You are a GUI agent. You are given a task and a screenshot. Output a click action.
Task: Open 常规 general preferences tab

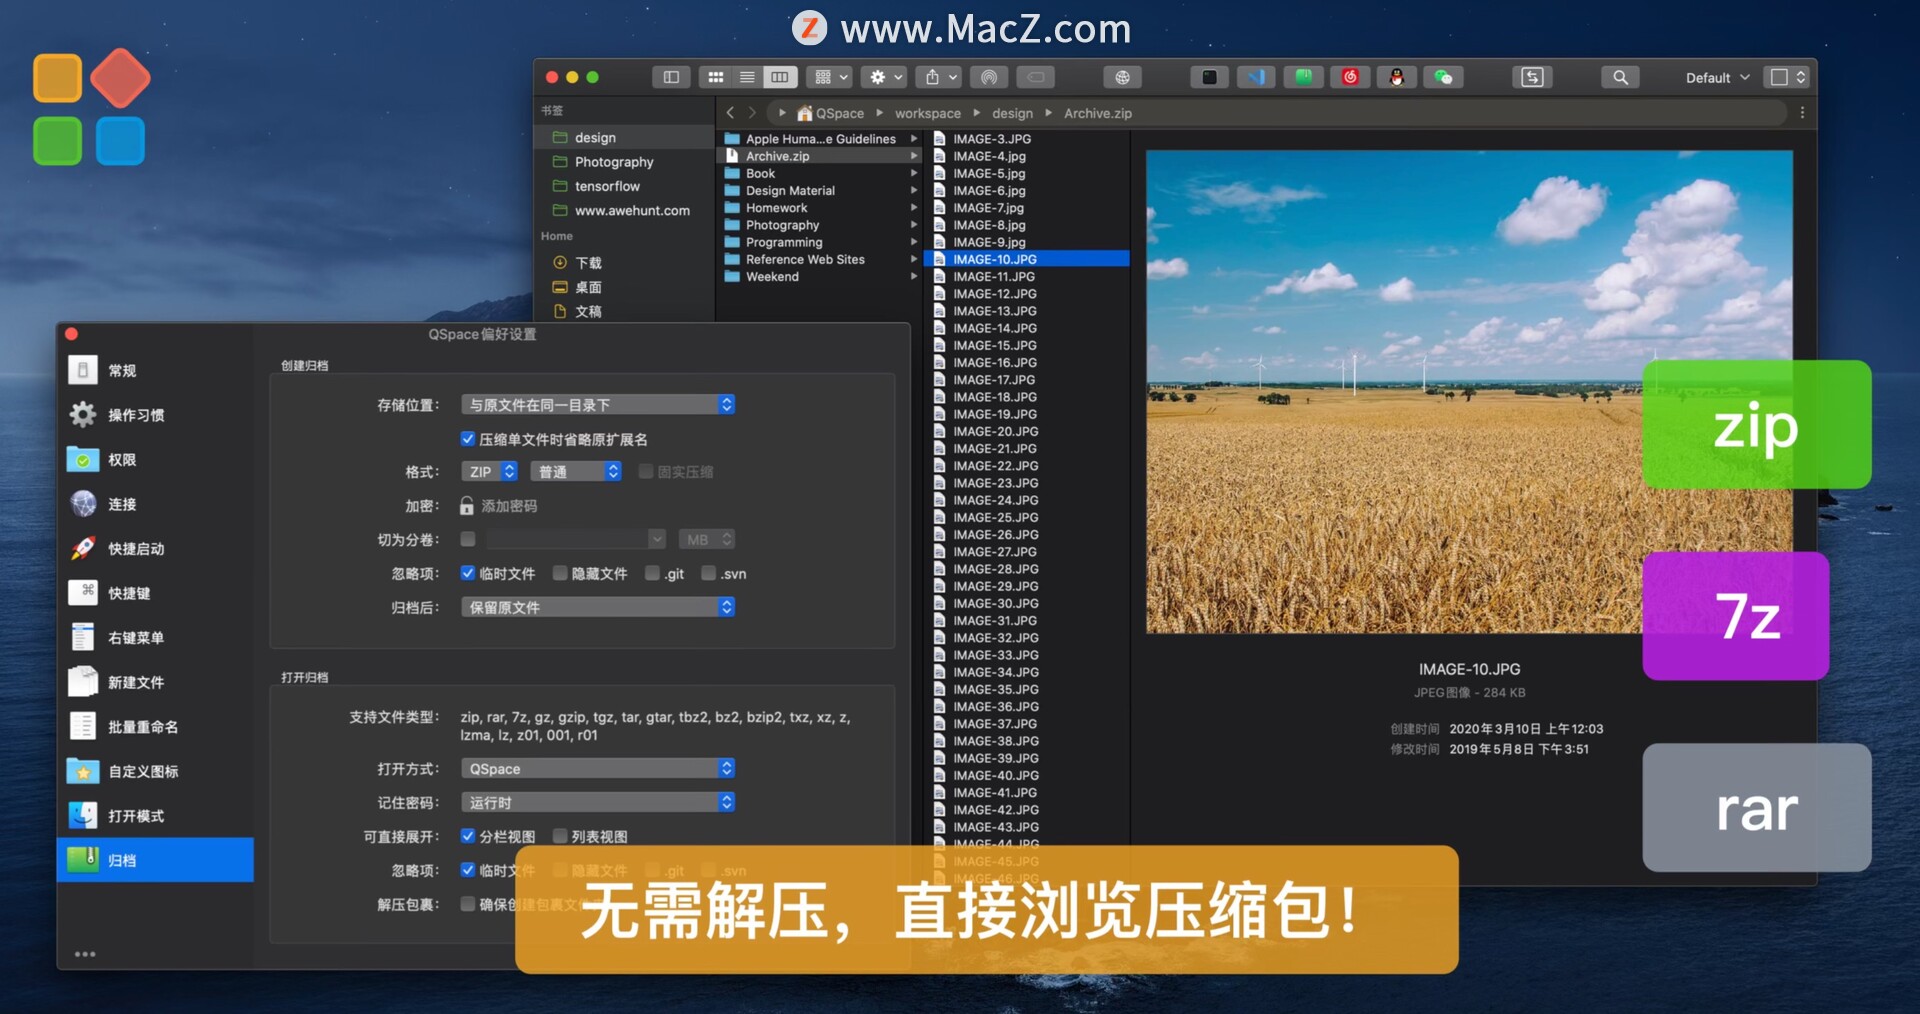point(155,370)
